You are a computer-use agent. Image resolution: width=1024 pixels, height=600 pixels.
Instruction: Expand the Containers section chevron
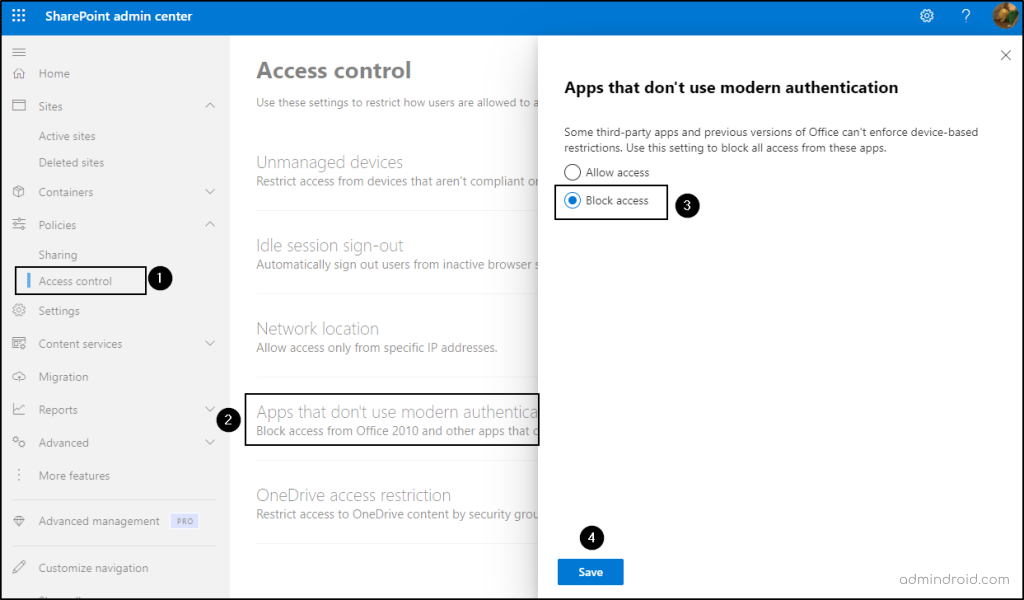210,192
